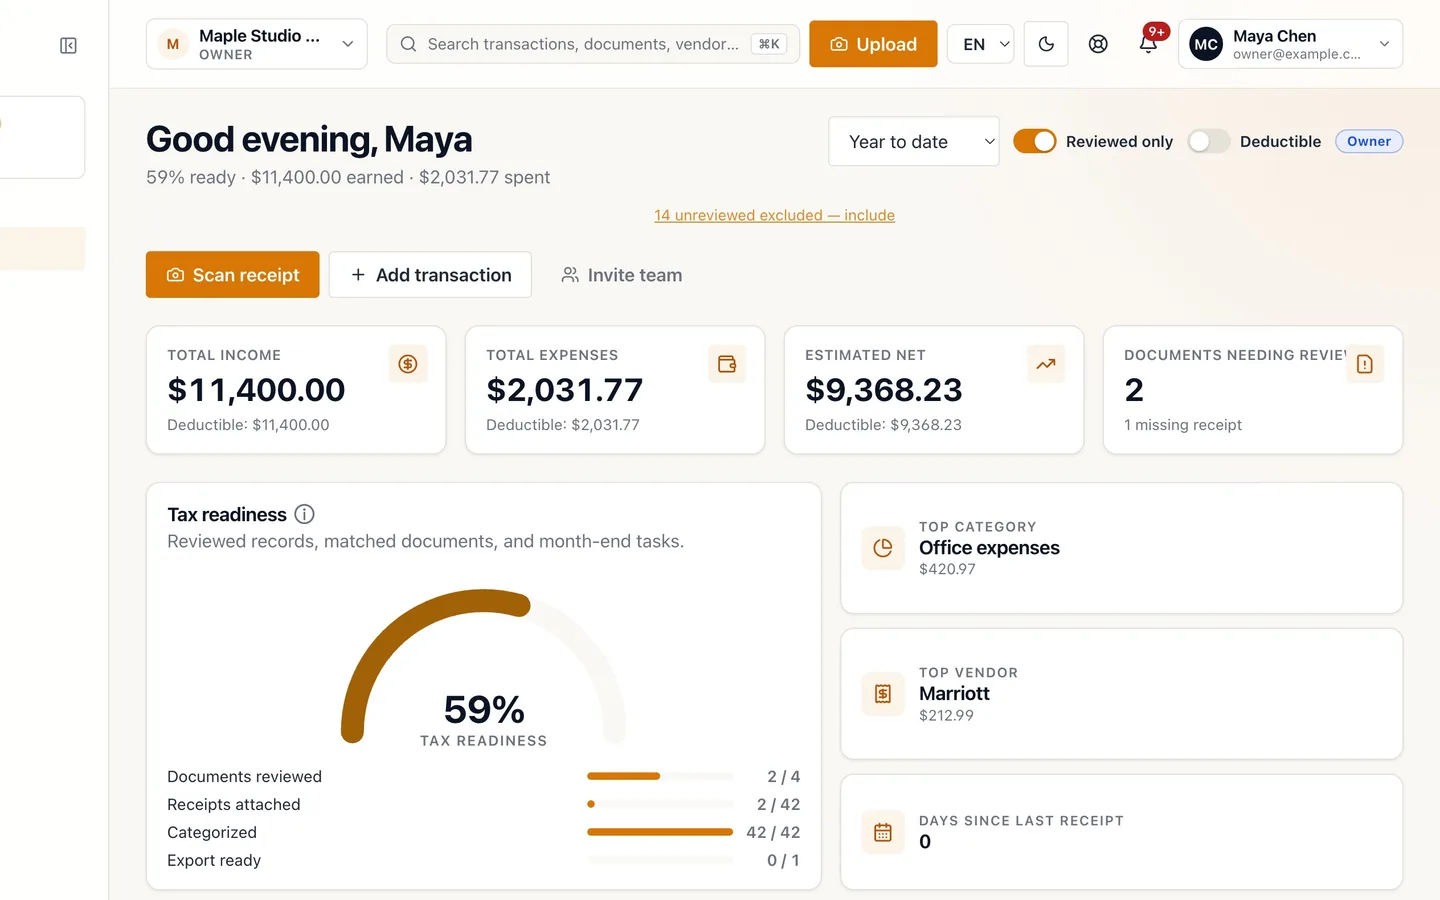Click the days since last receipt calendar icon
Screen dimensions: 1440x900
[x=883, y=832]
